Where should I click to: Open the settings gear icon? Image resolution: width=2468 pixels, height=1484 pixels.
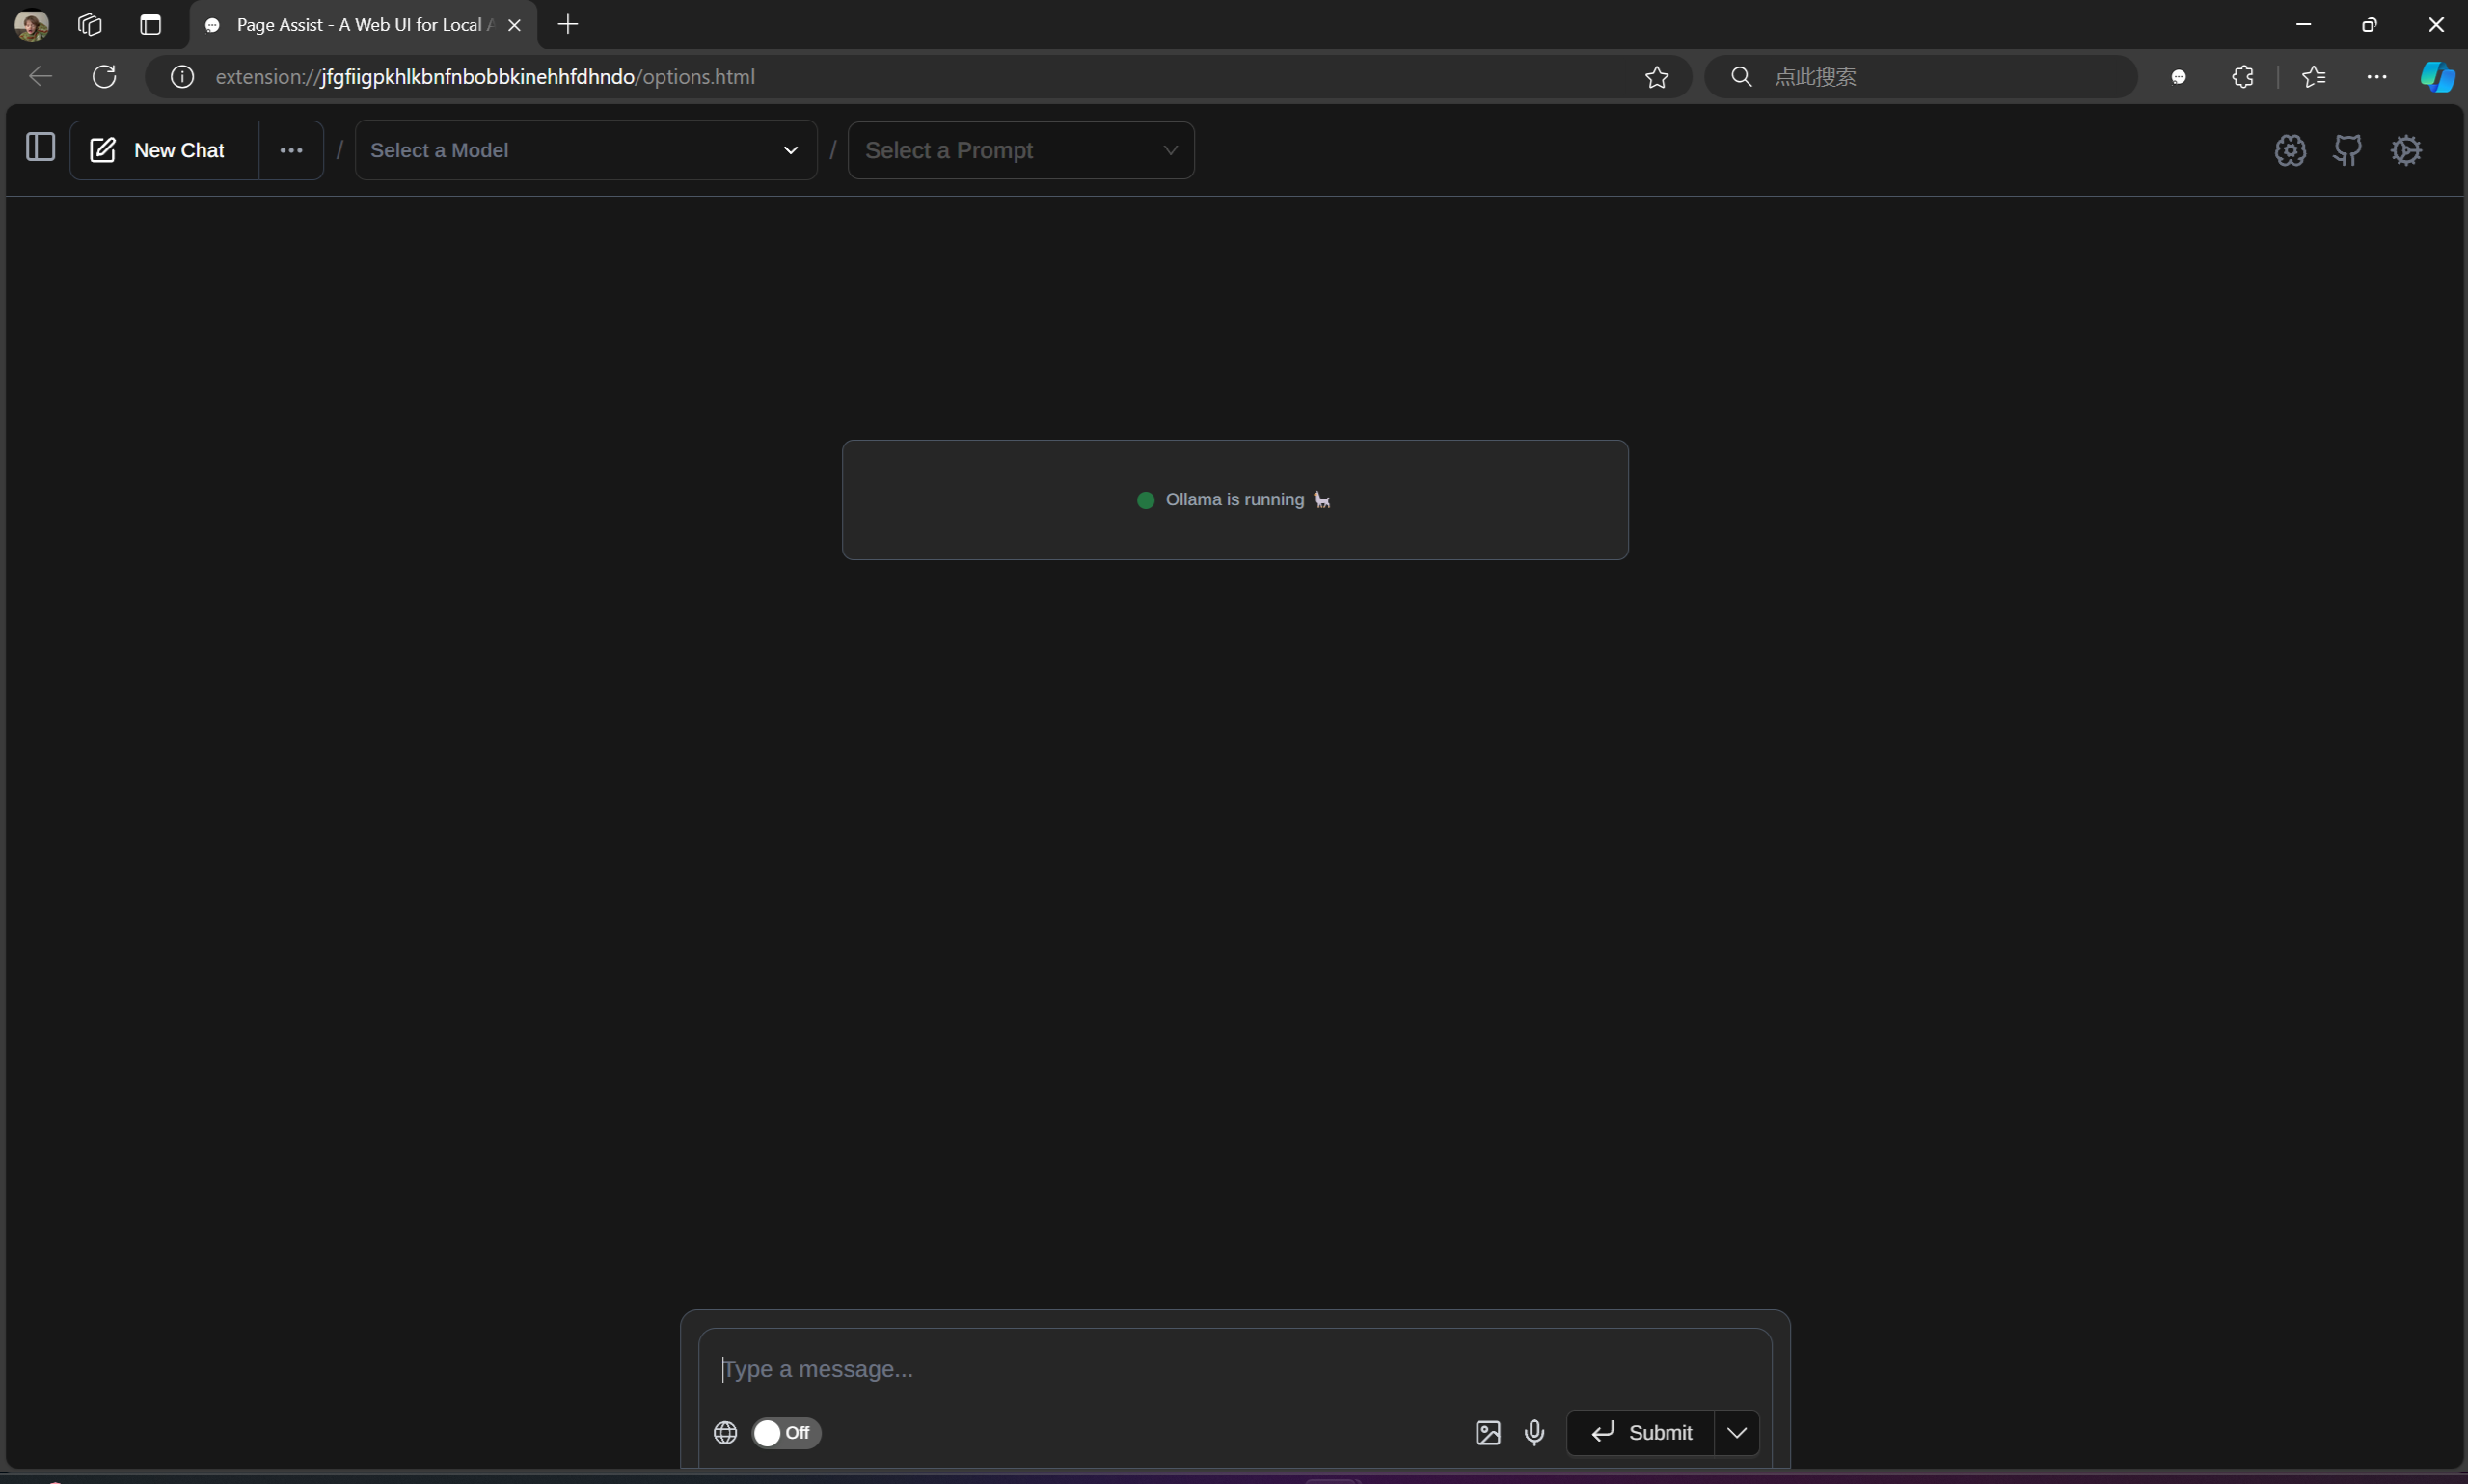[x=2406, y=150]
